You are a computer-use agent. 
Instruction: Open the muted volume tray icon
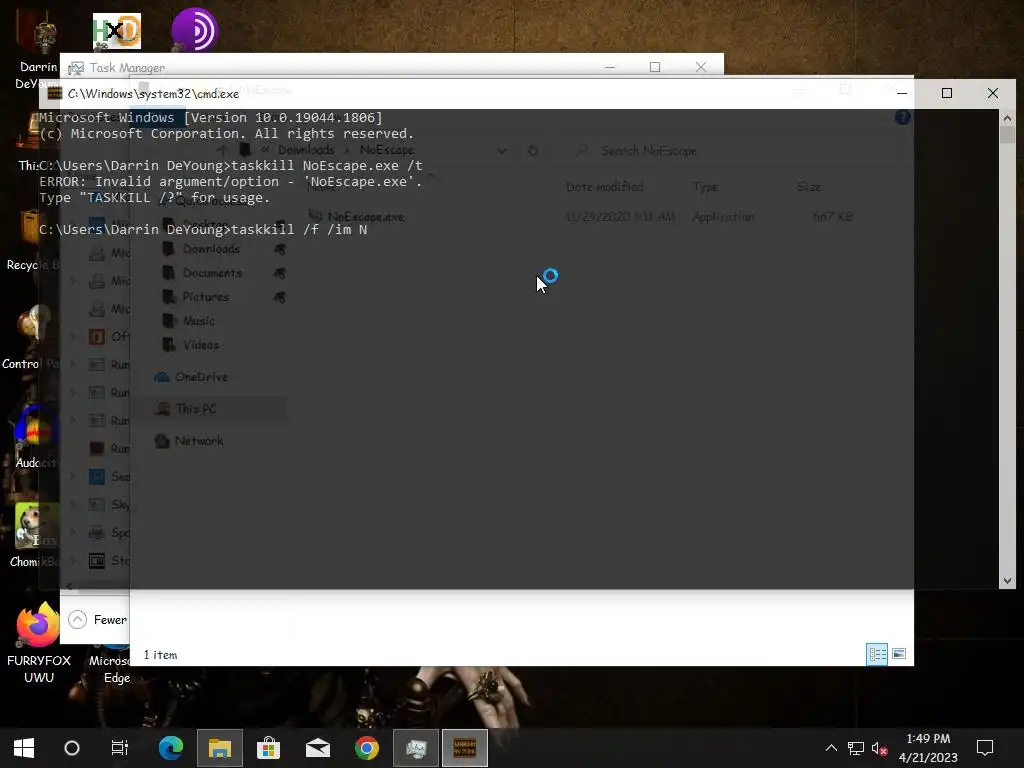(x=880, y=748)
